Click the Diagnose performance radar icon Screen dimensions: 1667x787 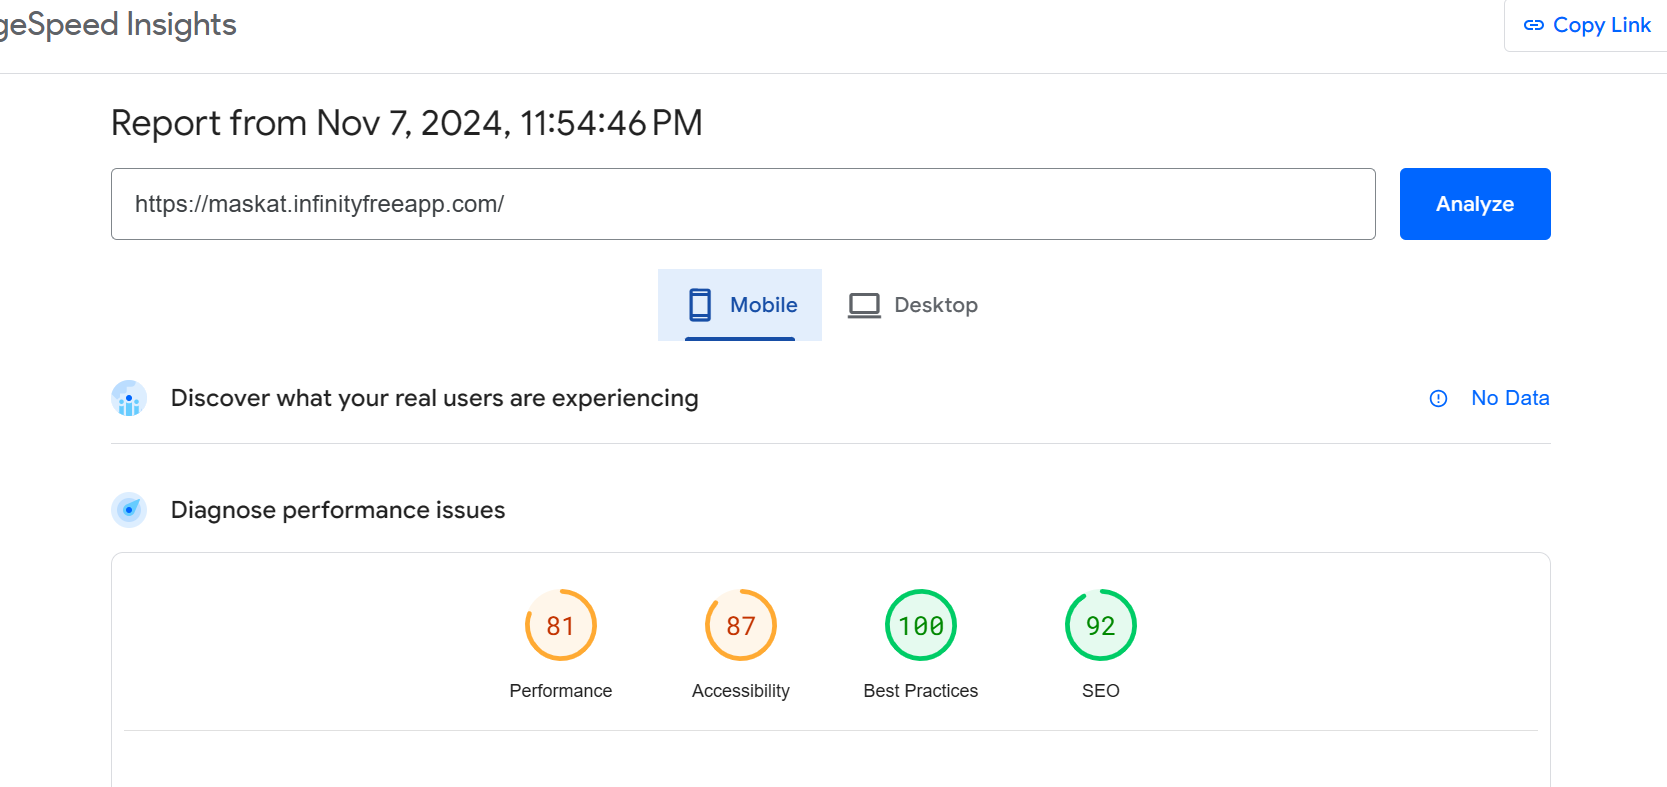(x=129, y=510)
